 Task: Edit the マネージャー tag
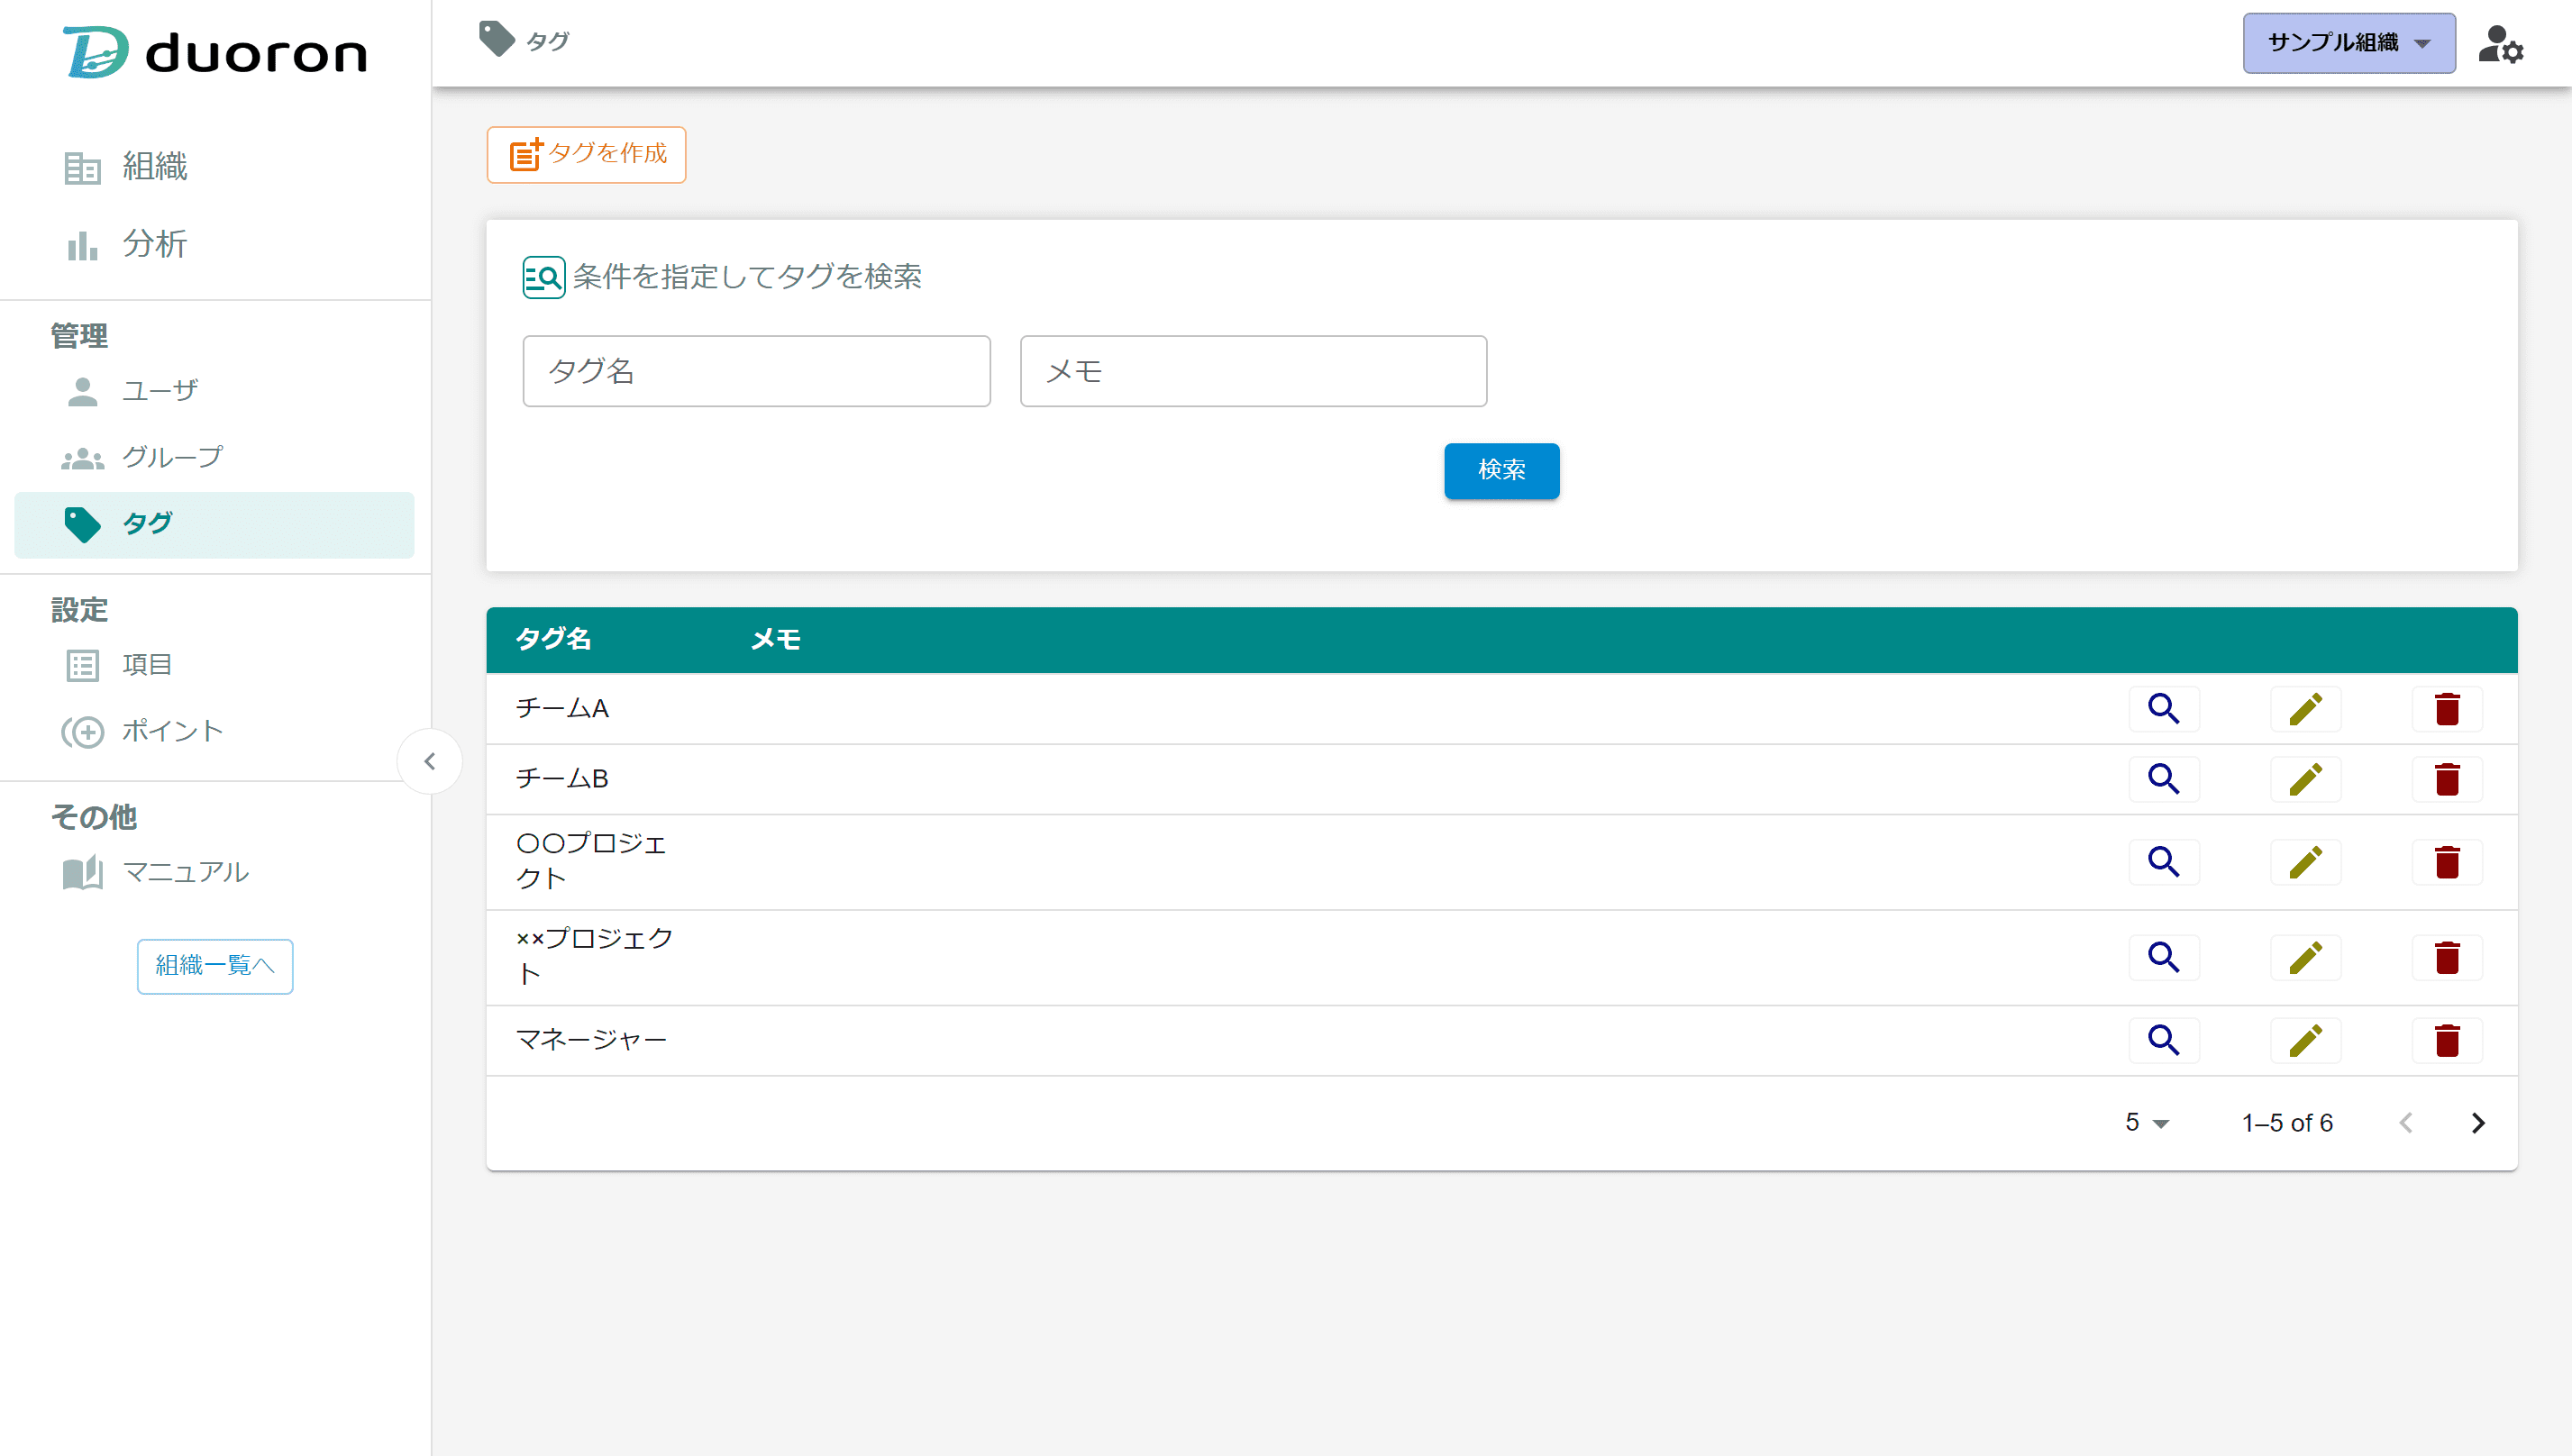coord(2305,1041)
